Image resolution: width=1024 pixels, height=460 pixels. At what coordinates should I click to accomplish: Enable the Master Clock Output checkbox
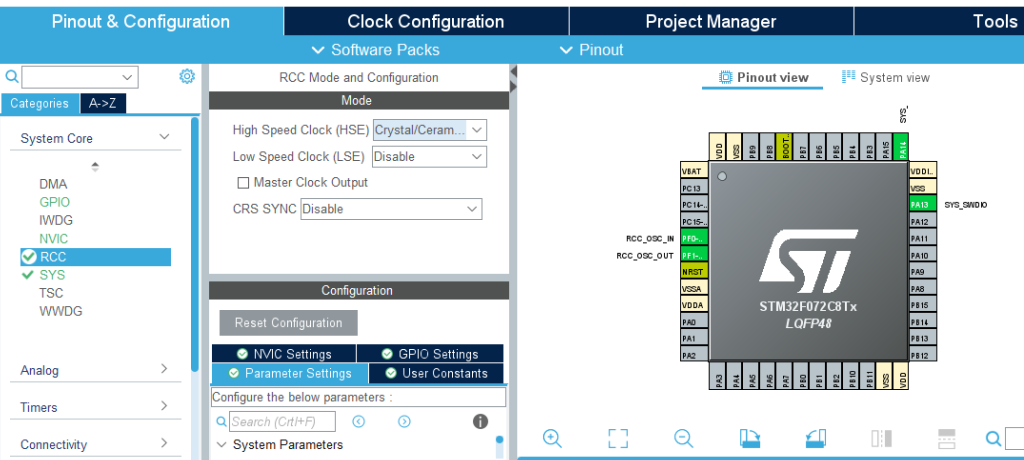(x=244, y=182)
